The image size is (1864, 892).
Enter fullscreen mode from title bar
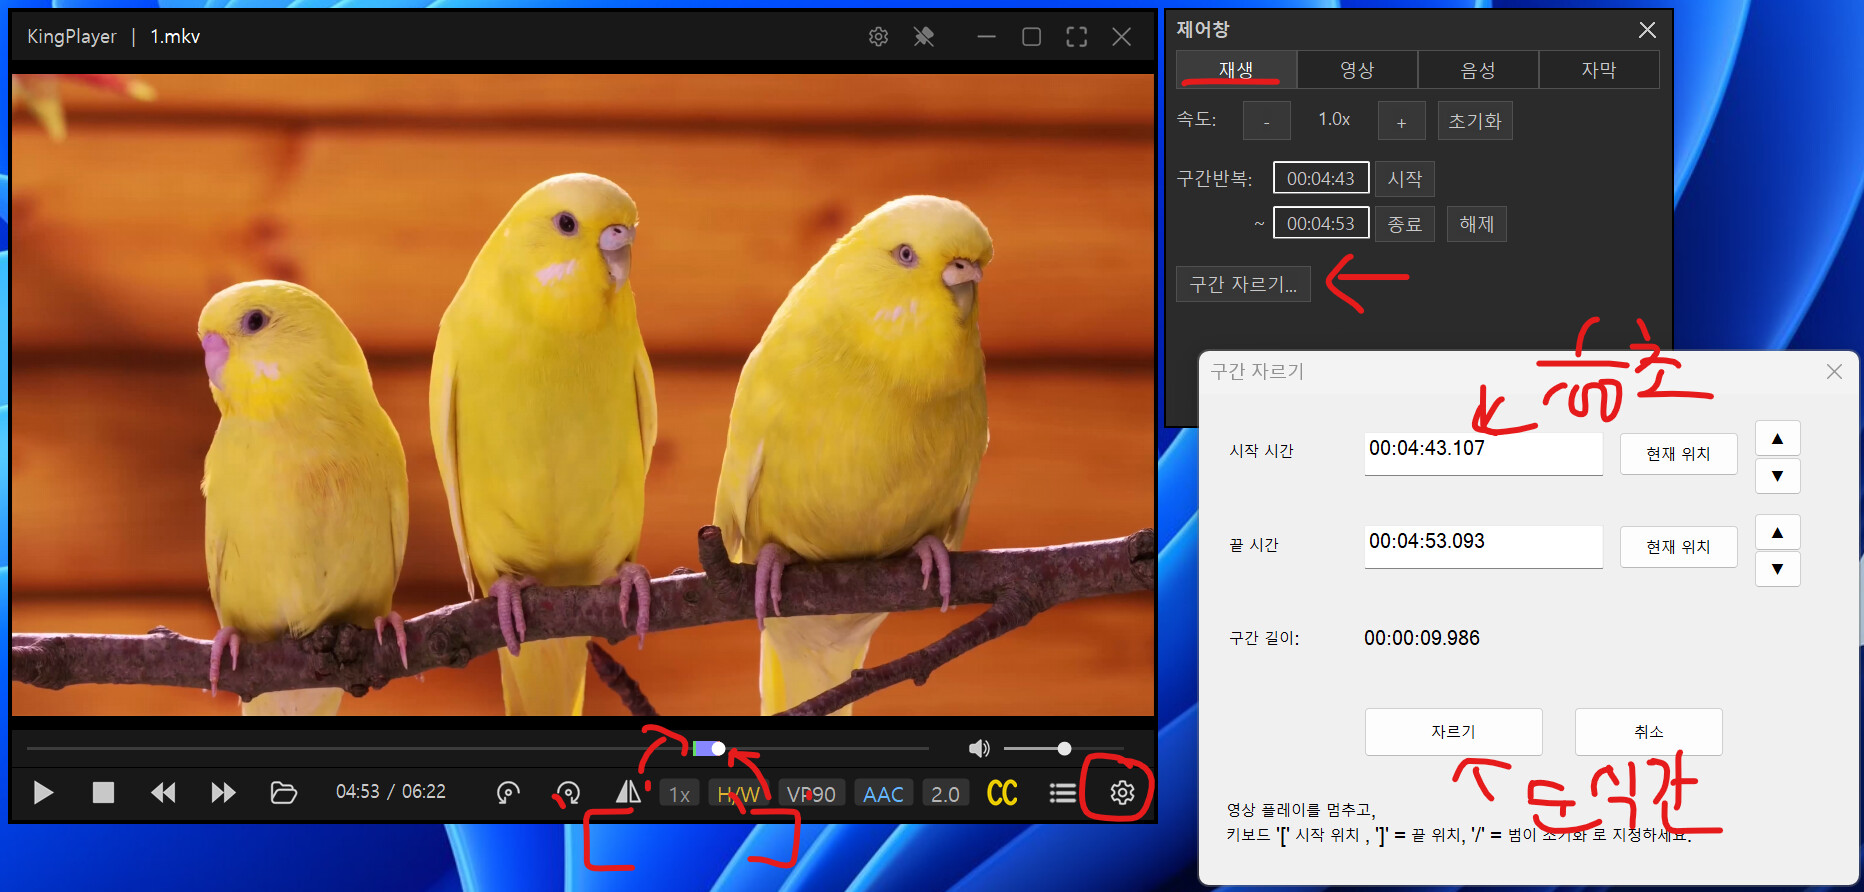click(1076, 37)
